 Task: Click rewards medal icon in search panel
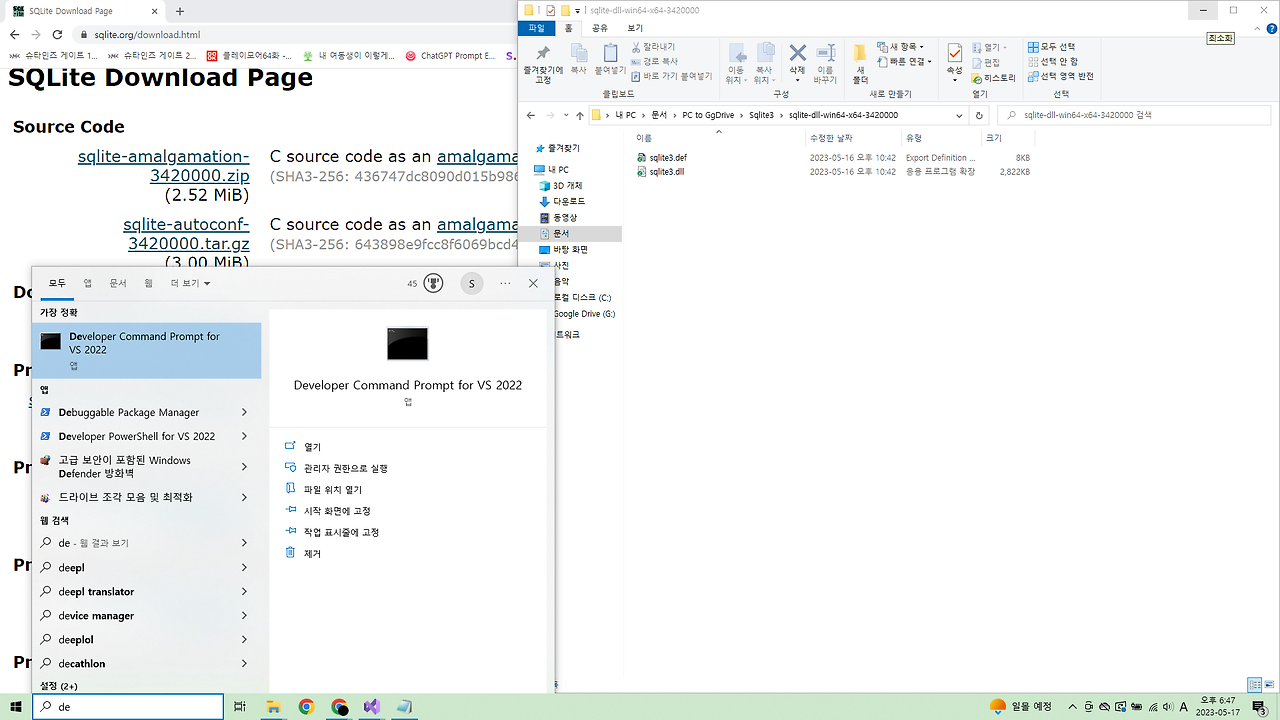click(x=433, y=283)
